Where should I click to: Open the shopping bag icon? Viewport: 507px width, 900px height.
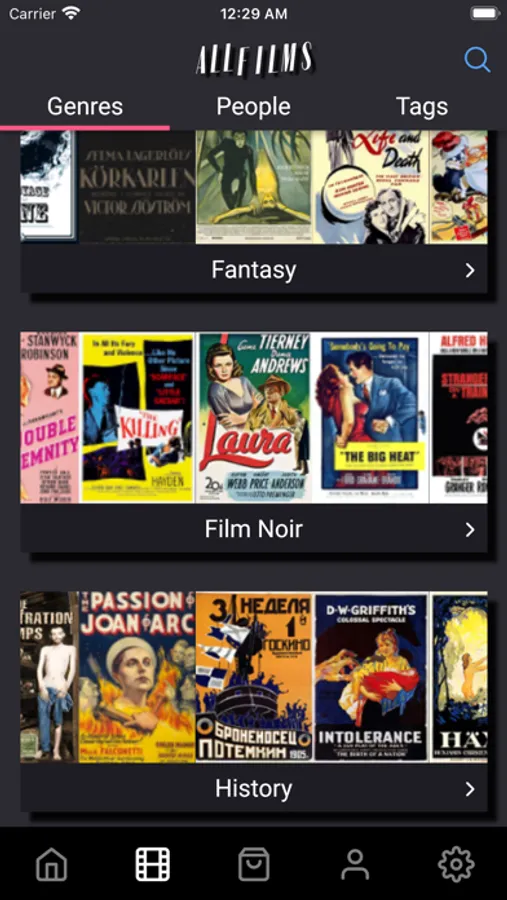pos(254,864)
